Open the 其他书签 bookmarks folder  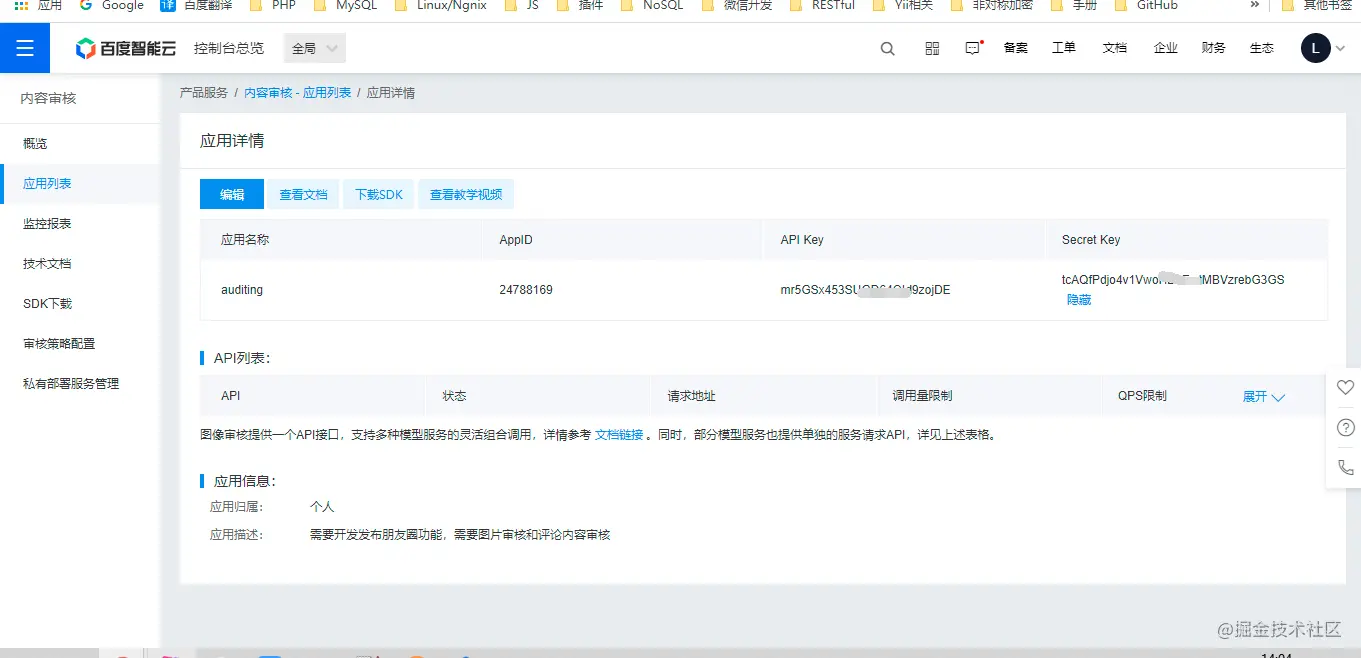[1319, 5]
